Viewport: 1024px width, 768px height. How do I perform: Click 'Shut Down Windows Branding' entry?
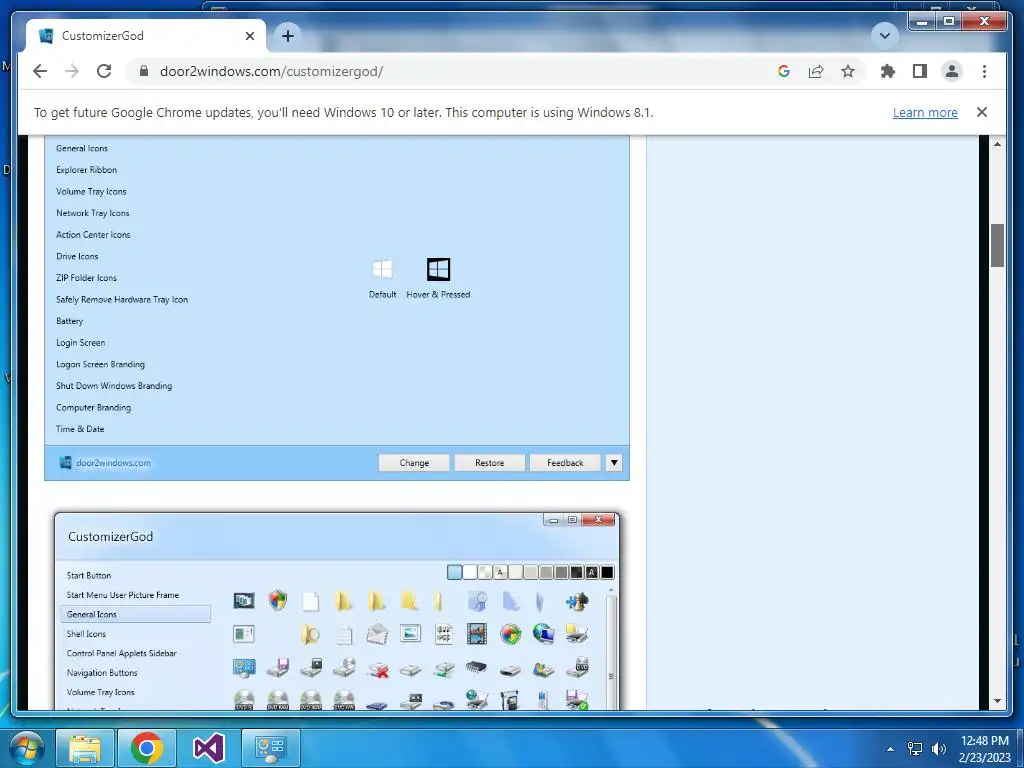tap(114, 386)
